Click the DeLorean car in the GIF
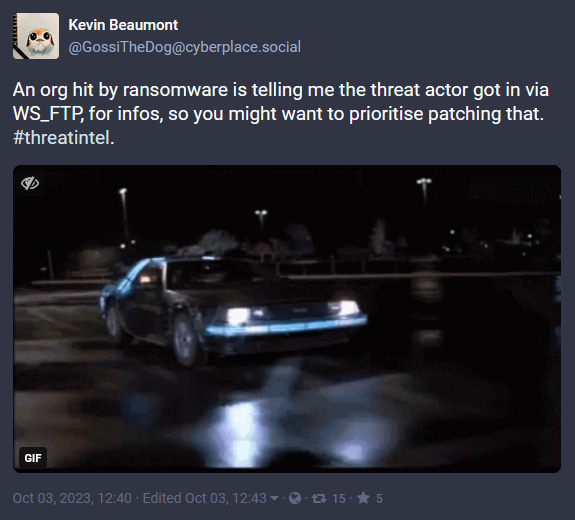Image resolution: width=575 pixels, height=520 pixels. pos(233,310)
